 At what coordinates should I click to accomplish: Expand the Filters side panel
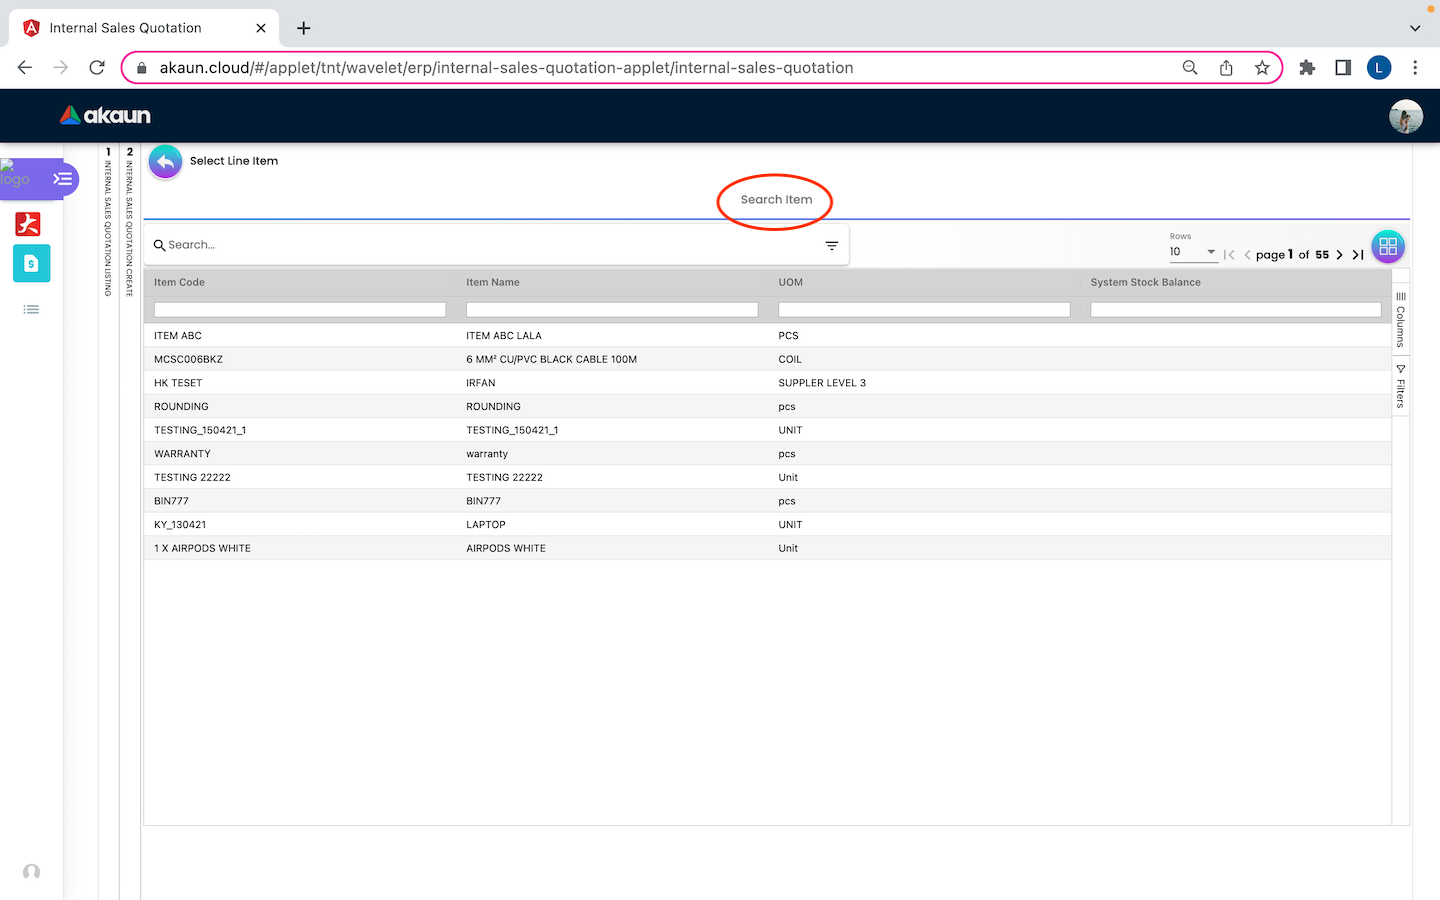[1400, 387]
